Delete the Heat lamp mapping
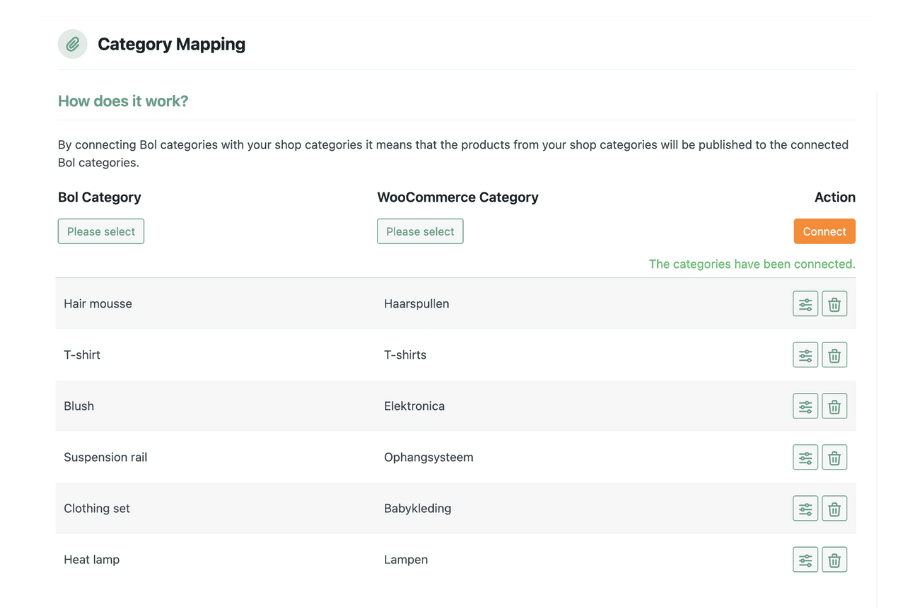 (834, 560)
